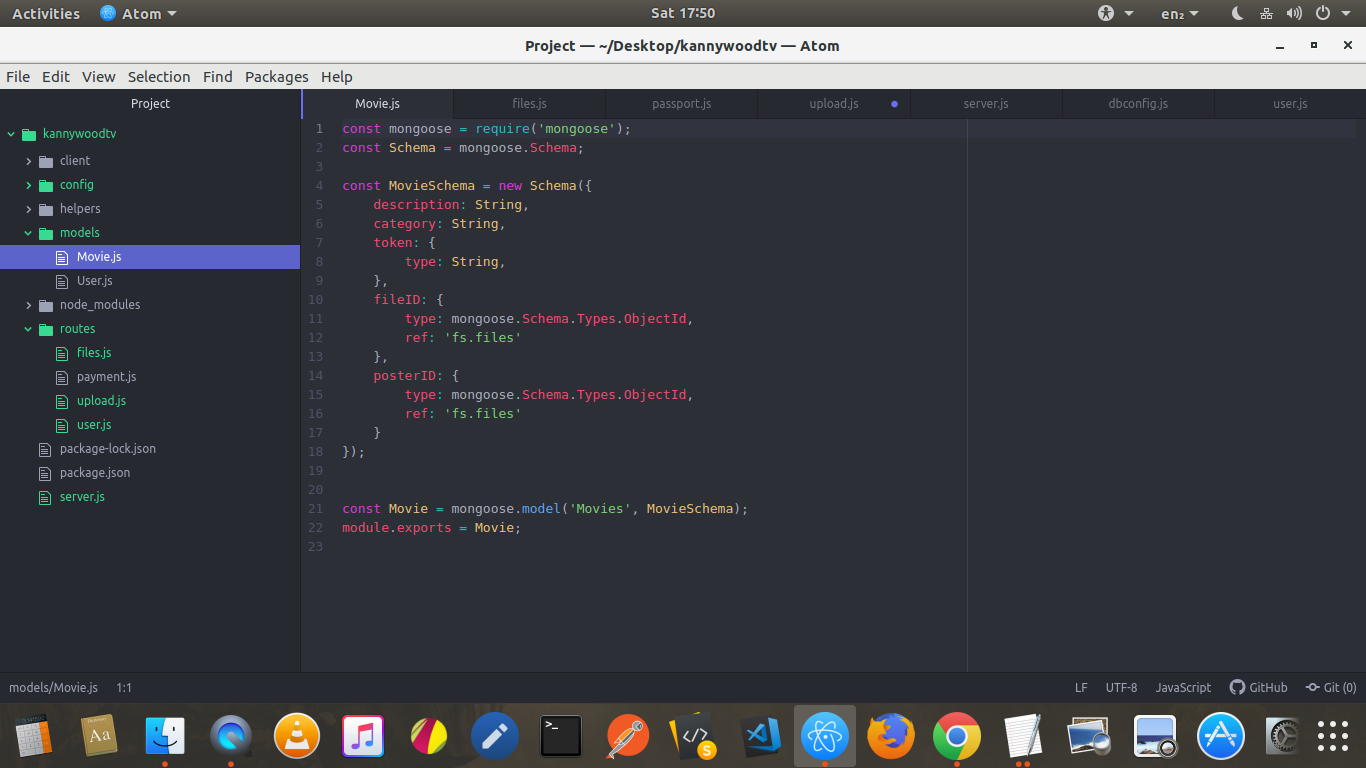Click the JavaScript grammar indicator in status bar
Screen dimensions: 1366x768
tap(1182, 687)
